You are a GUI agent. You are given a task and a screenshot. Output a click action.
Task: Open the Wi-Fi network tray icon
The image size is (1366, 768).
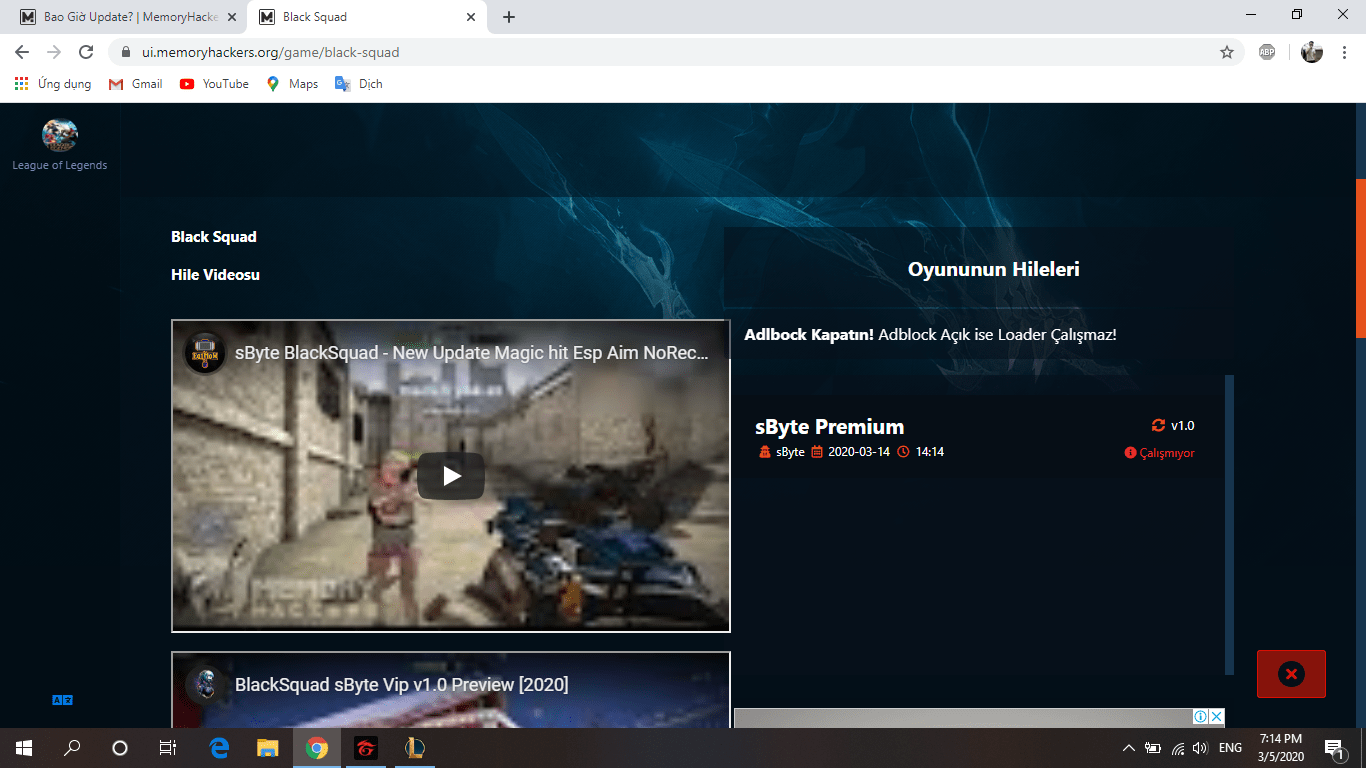coord(1178,748)
